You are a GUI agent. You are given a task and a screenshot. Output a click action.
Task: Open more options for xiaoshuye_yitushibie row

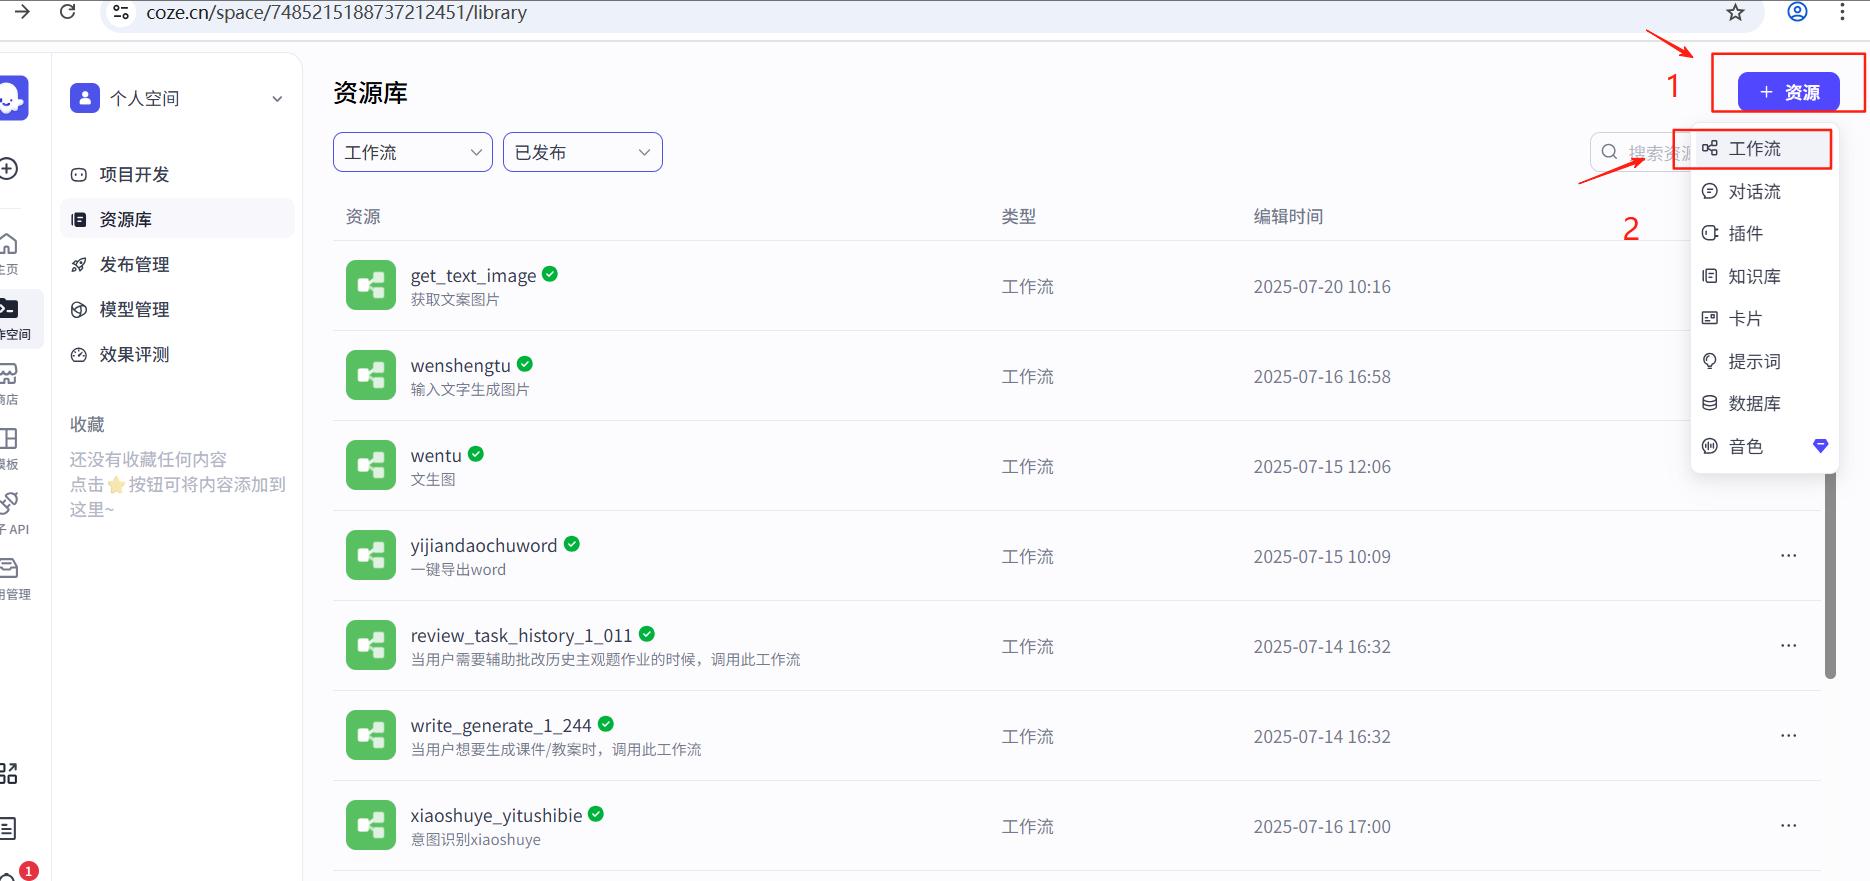click(x=1788, y=826)
